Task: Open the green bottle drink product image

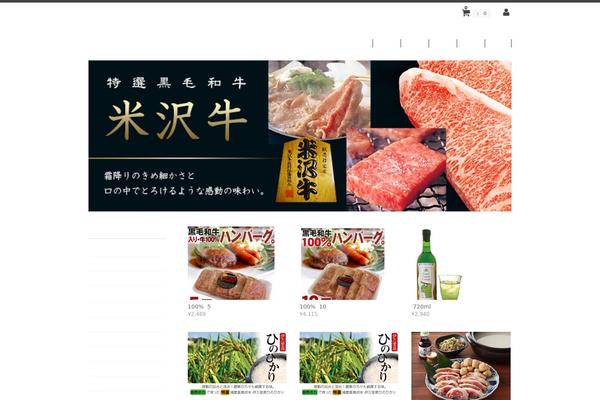Action: 439,264
